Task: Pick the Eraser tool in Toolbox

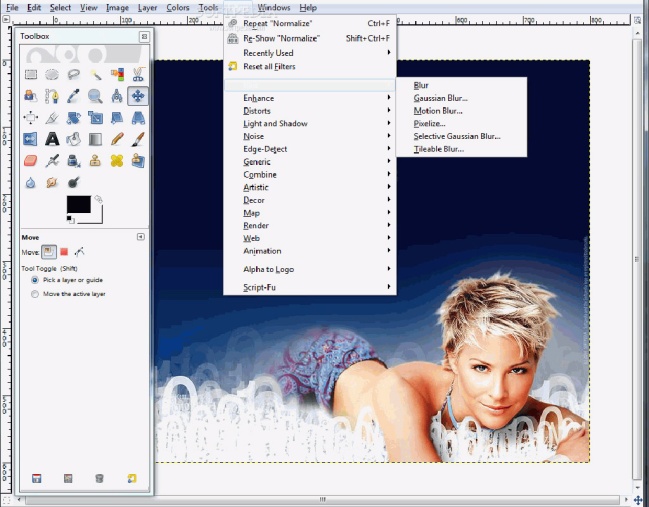Action: pyautogui.click(x=30, y=161)
